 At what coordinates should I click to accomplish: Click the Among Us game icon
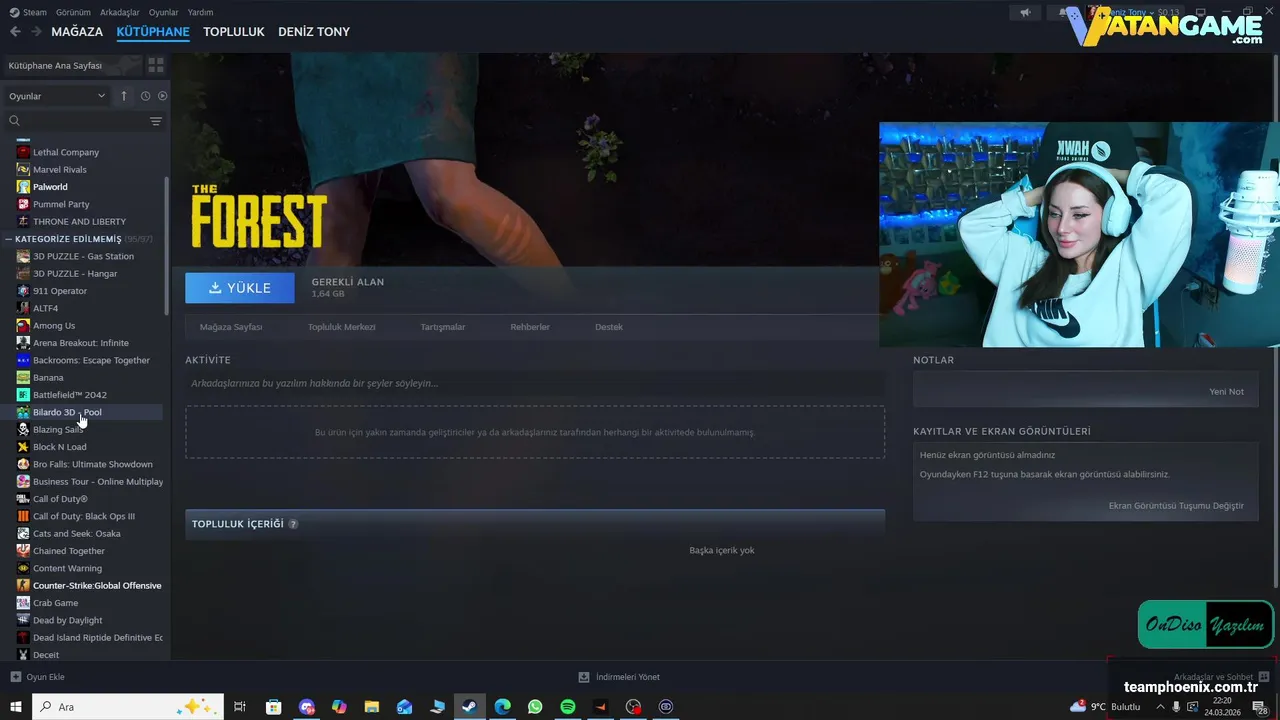(23, 325)
